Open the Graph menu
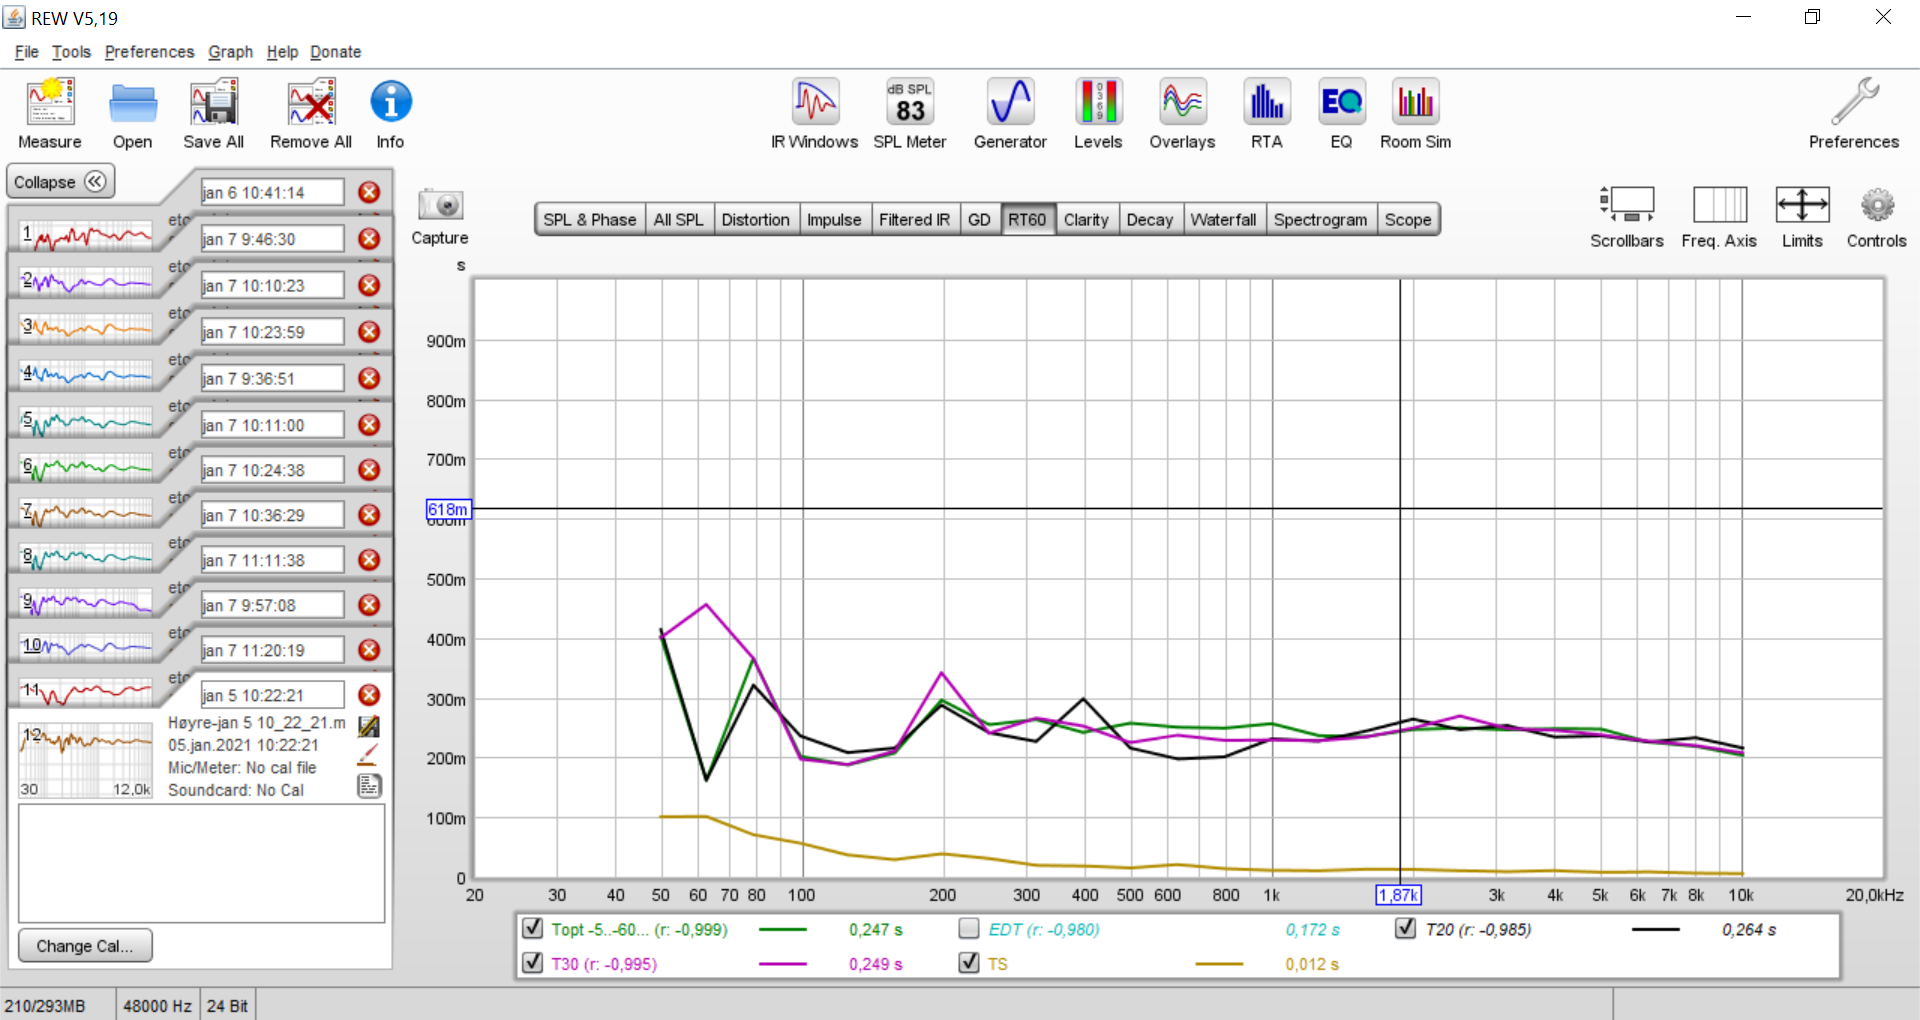 [x=230, y=52]
